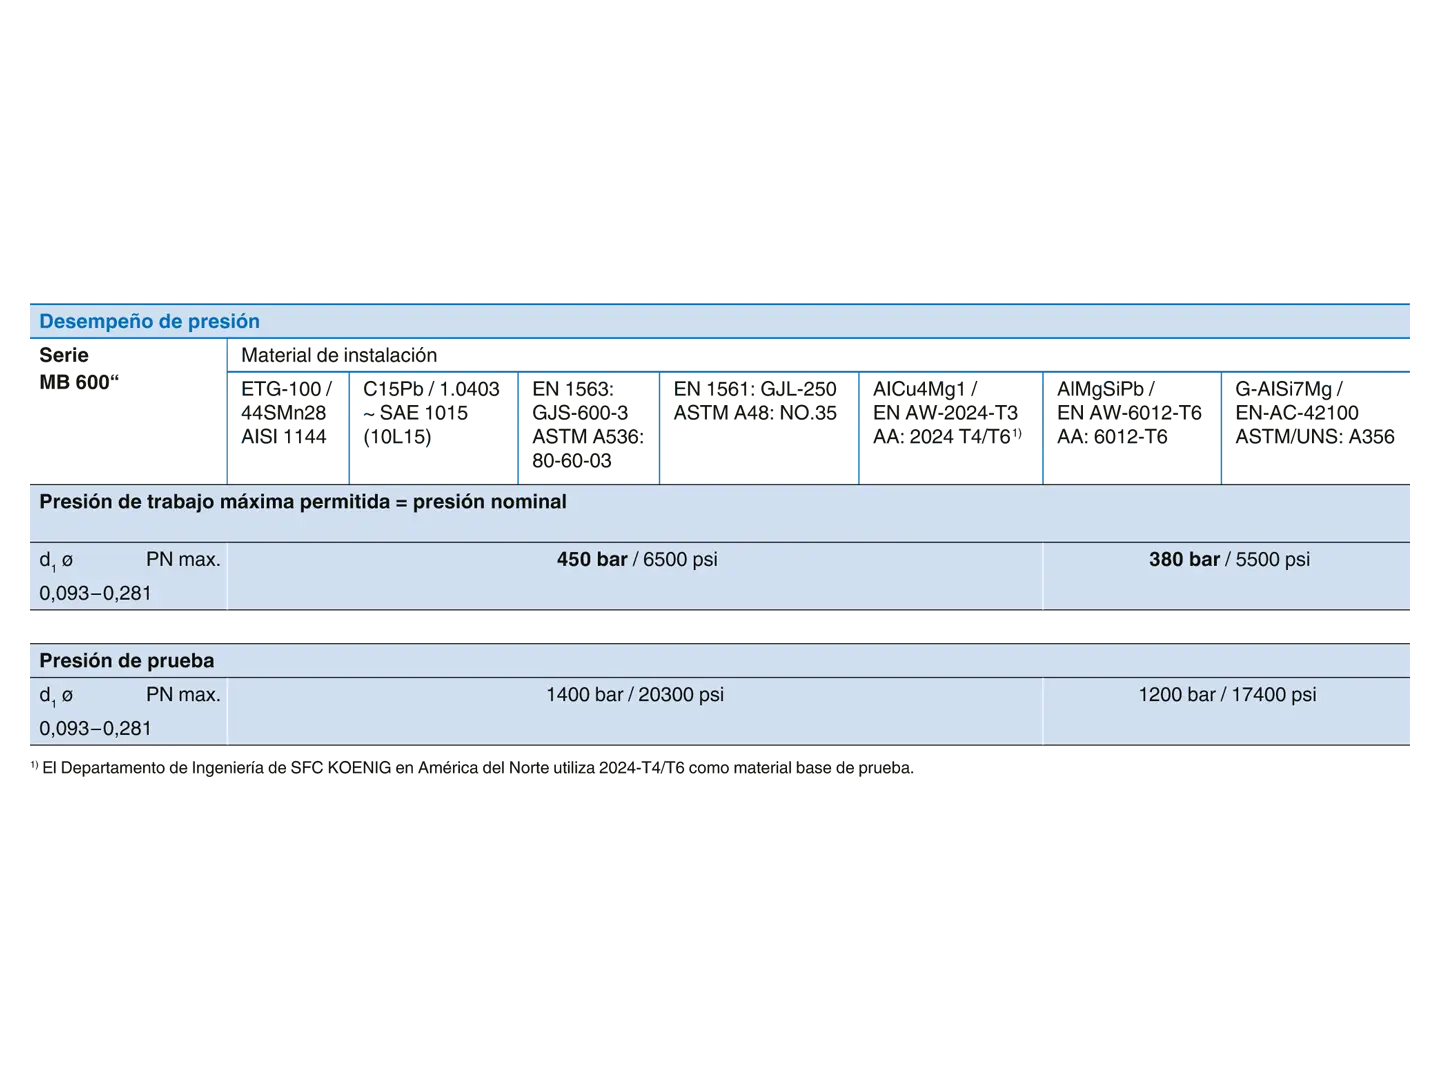Select the "5500 psi" working pressure value
The width and height of the screenshot is (1440, 1080).
pos(1272,560)
